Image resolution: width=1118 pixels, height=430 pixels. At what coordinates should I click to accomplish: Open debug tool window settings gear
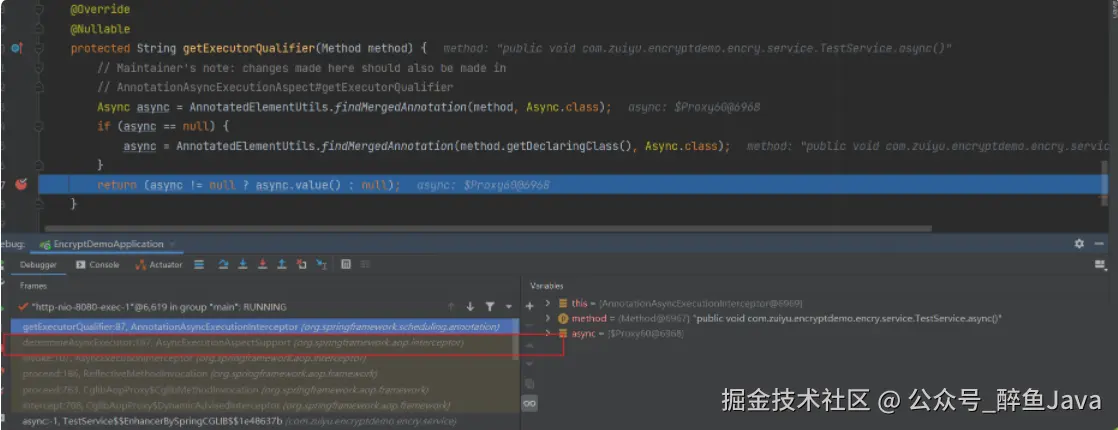coord(1079,244)
